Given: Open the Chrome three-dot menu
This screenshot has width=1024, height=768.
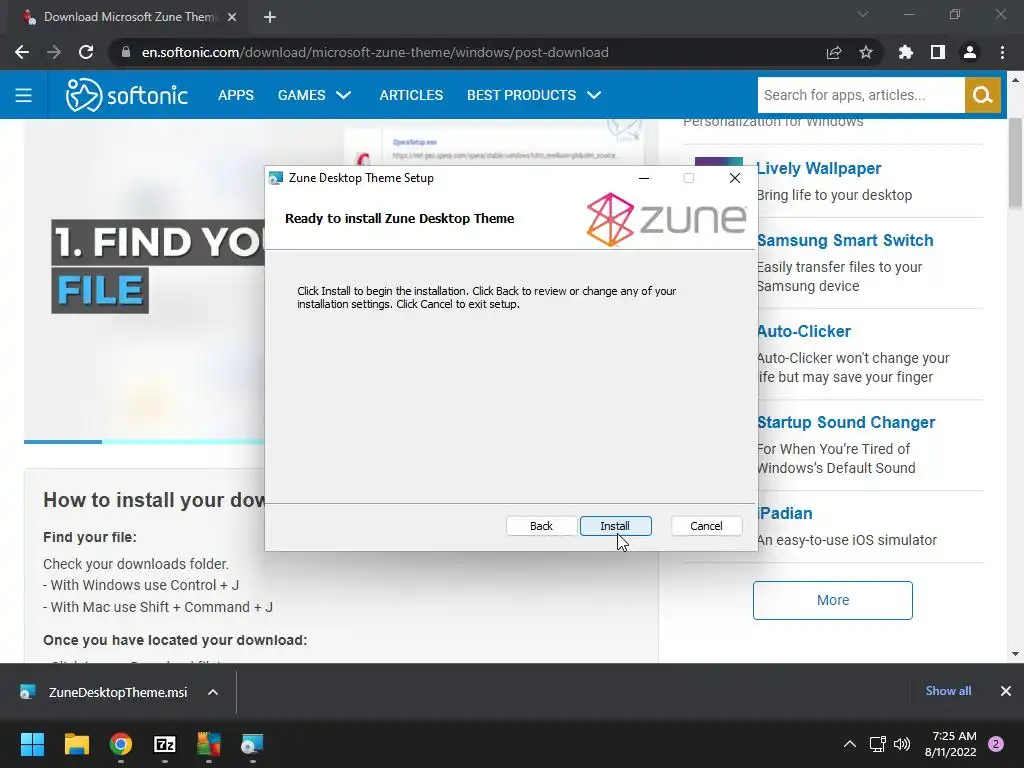Looking at the screenshot, I should 1002,52.
